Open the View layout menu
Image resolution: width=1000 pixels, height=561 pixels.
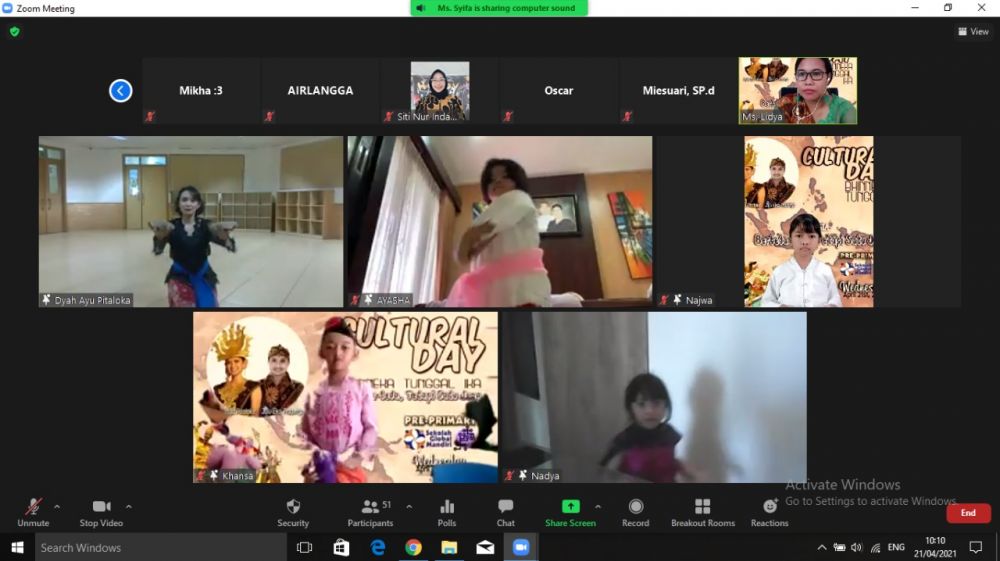(x=973, y=31)
